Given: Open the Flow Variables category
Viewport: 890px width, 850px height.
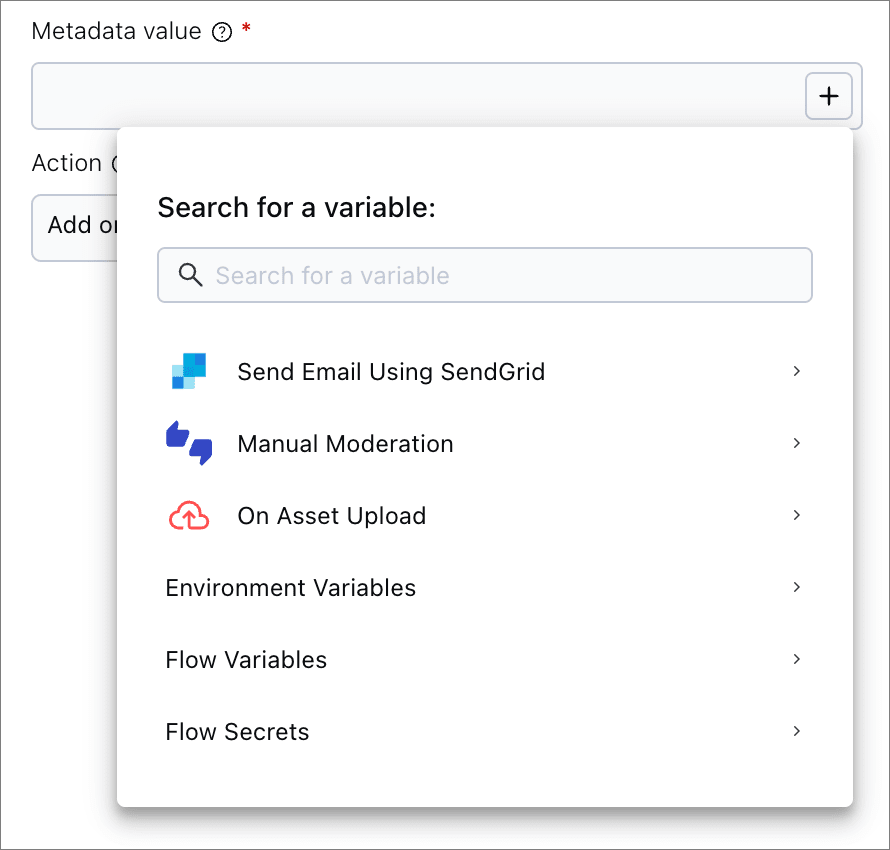Looking at the screenshot, I should [x=246, y=660].
